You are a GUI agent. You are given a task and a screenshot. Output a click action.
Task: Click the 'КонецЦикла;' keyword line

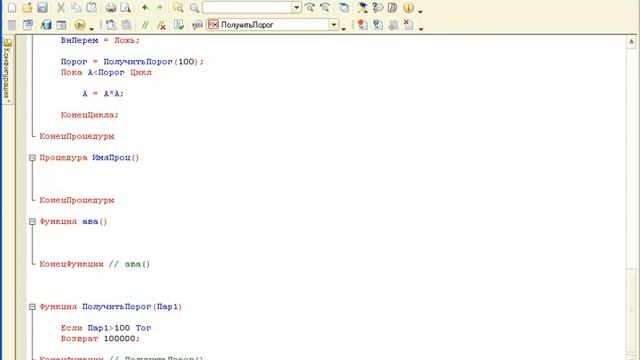click(89, 115)
